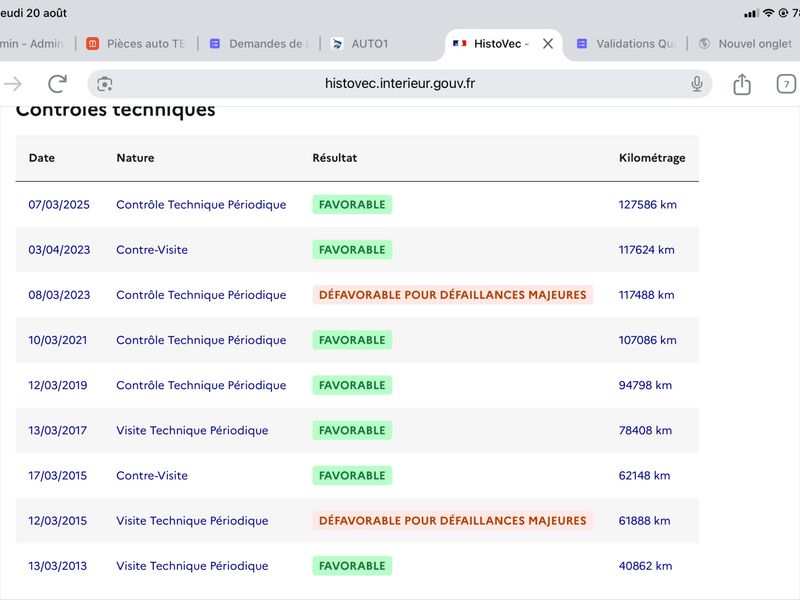Show all open tabs counter
The image size is (800, 600).
[786, 84]
